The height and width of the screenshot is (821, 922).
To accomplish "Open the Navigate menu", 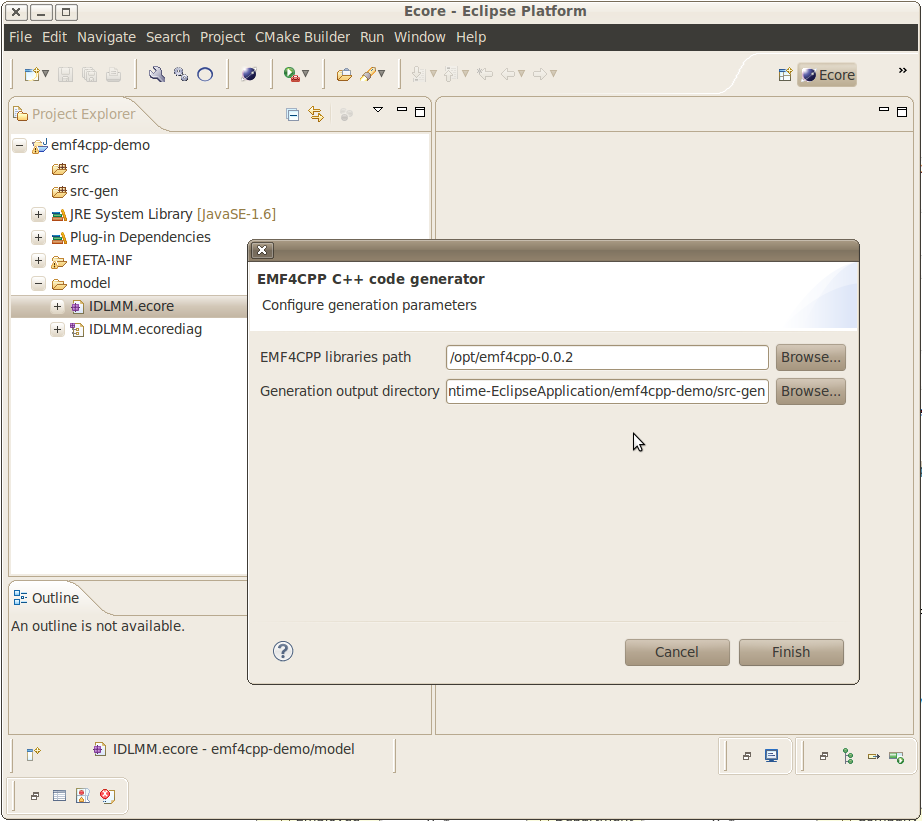I will pyautogui.click(x=106, y=37).
